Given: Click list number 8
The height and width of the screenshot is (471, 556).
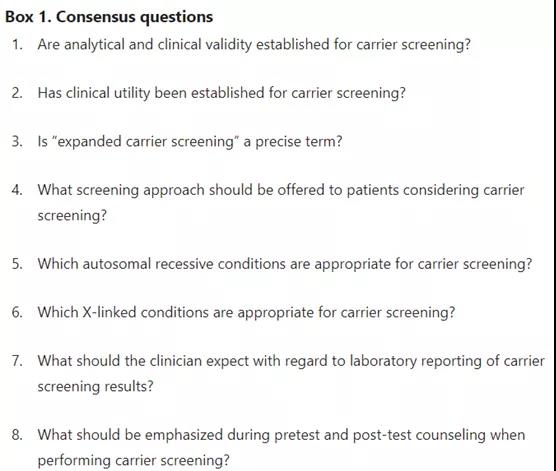Looking at the screenshot, I should 17,435.
